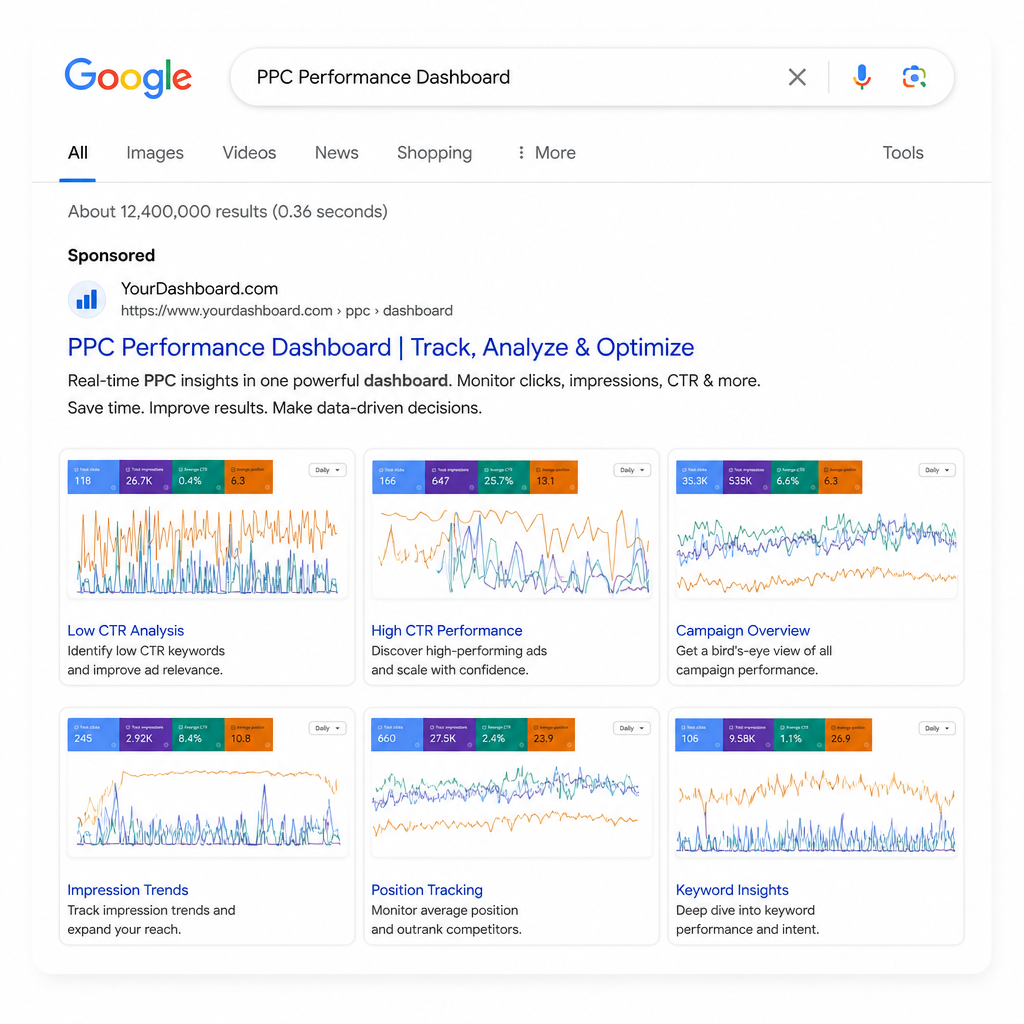Open Daily dropdown in Campaign Overview card

pyautogui.click(x=937, y=470)
